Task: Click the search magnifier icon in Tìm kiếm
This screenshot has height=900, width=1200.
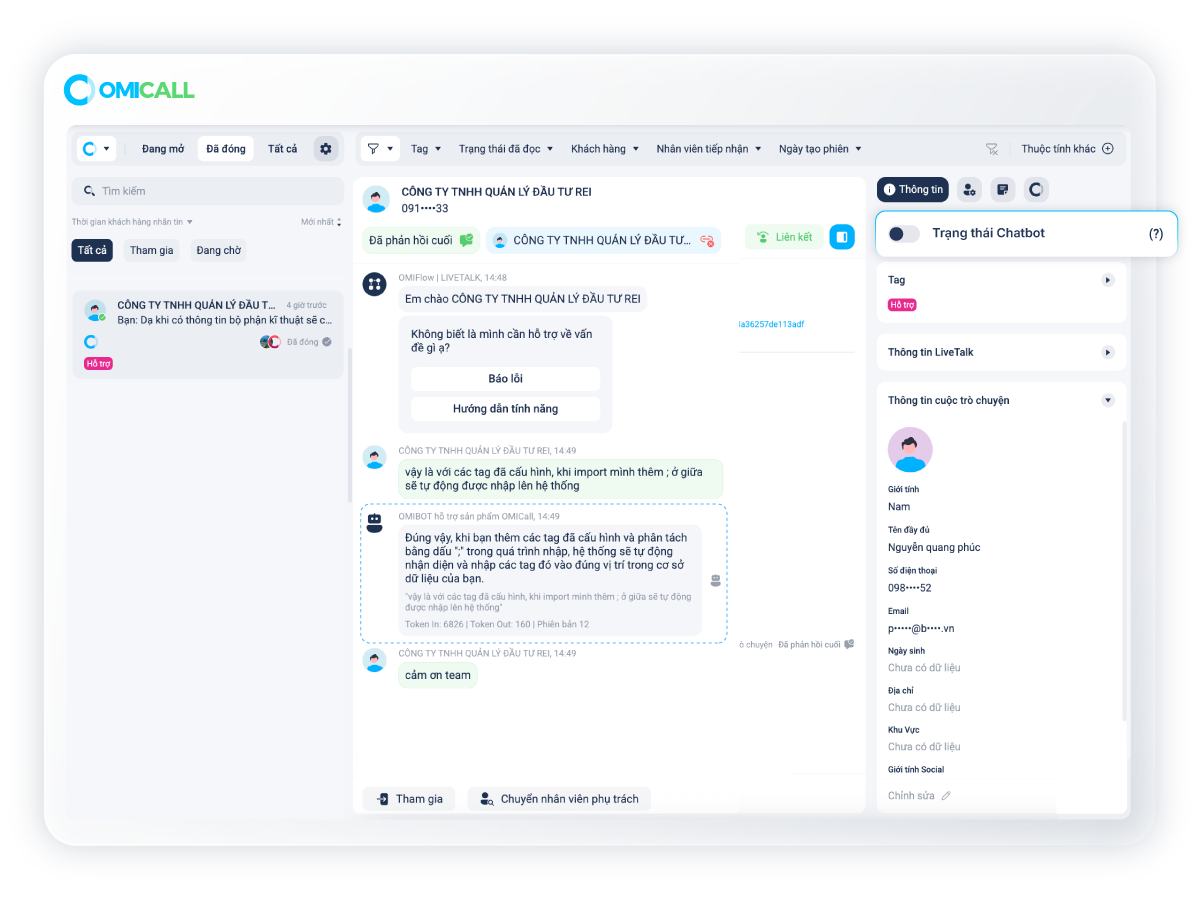Action: click(x=90, y=191)
